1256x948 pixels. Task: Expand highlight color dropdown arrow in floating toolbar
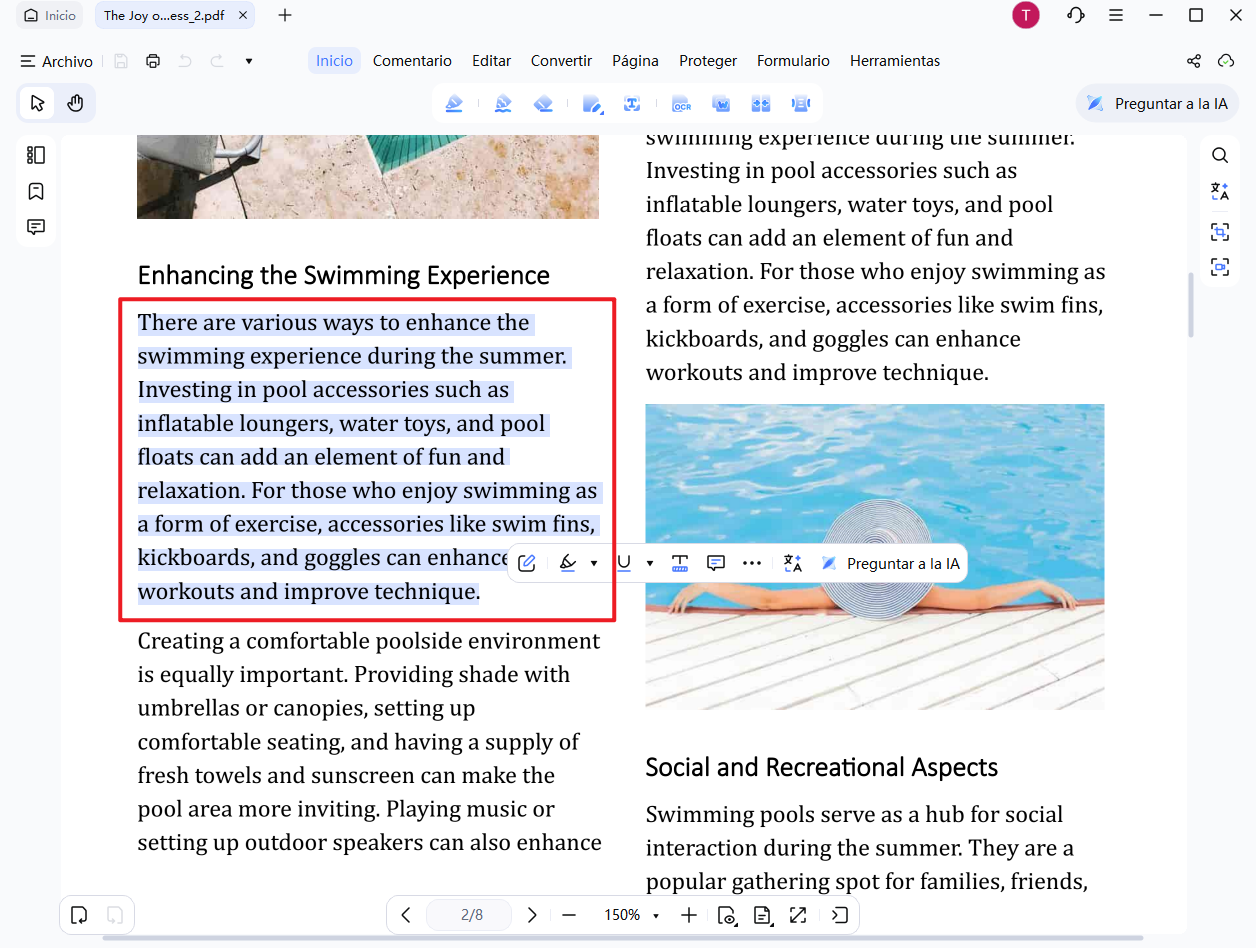(594, 563)
